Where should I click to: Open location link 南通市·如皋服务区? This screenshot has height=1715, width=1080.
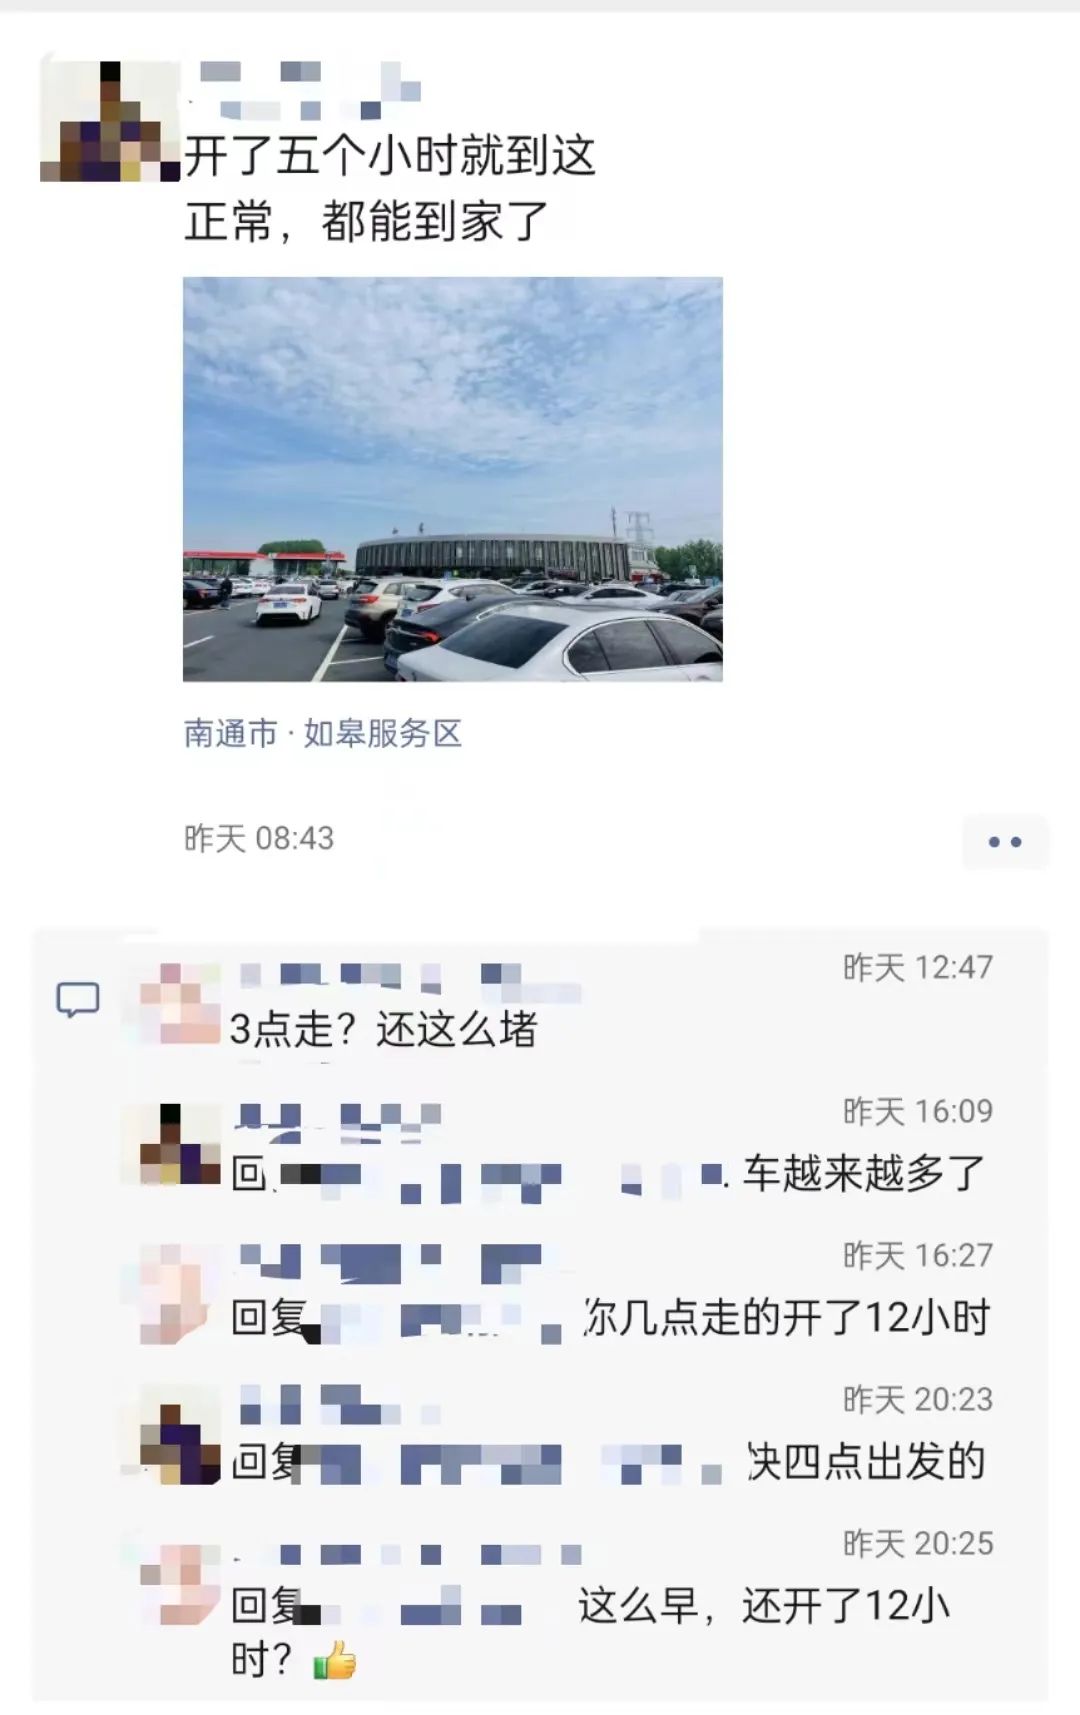tap(322, 733)
